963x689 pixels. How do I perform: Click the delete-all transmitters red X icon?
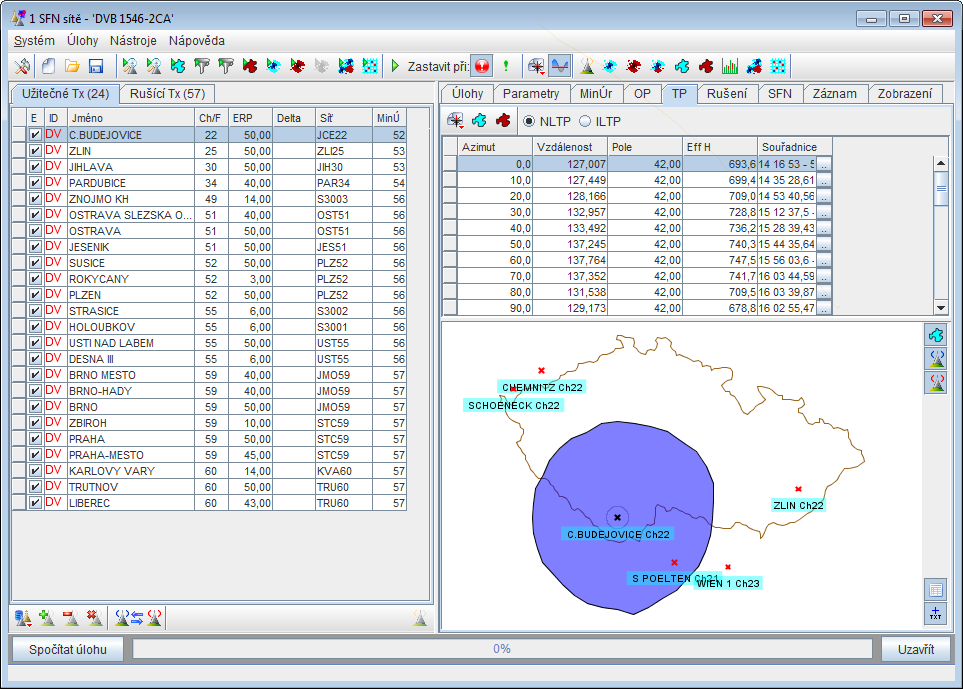[94, 618]
